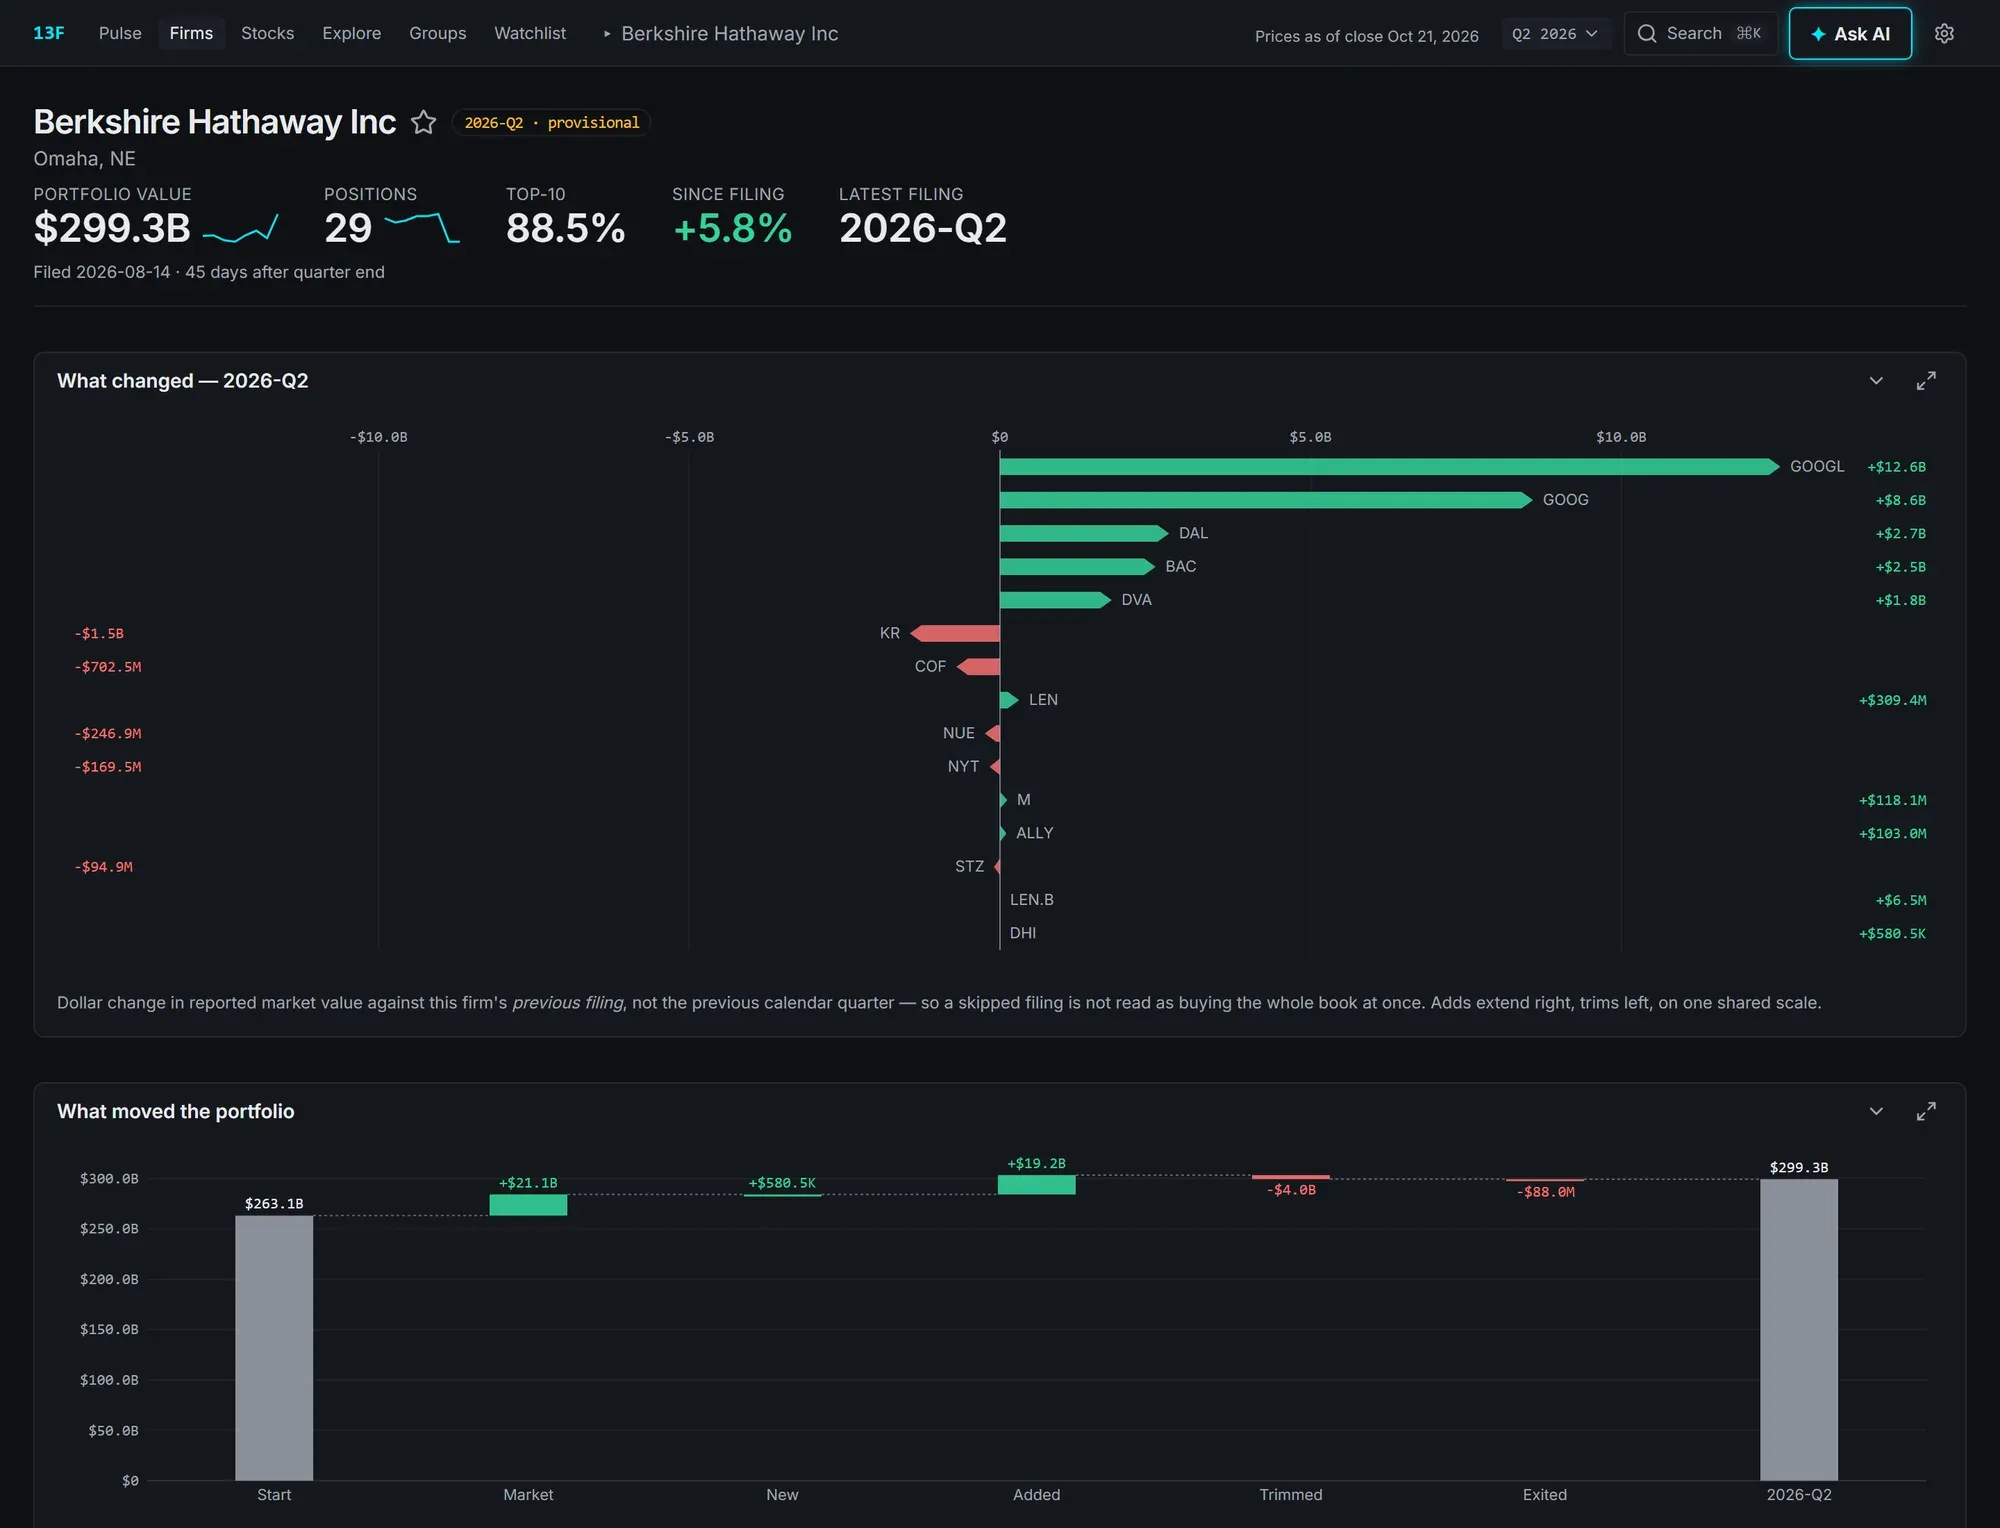Click the DHI ticker label
The height and width of the screenshot is (1528, 2000).
pyautogui.click(x=1022, y=933)
